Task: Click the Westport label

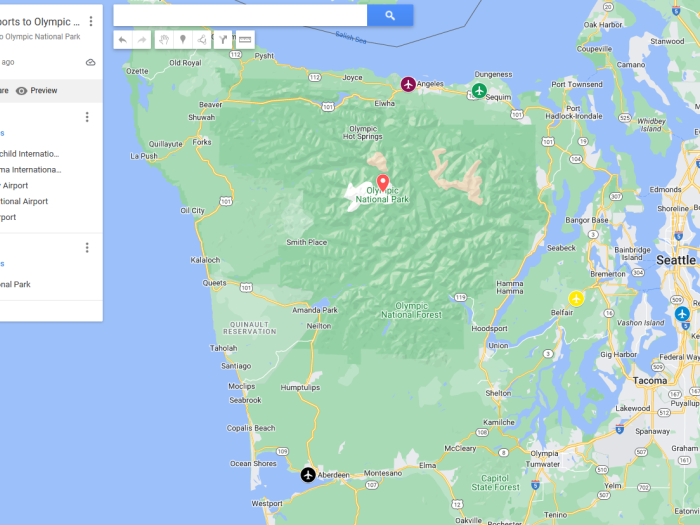Action: (x=267, y=504)
